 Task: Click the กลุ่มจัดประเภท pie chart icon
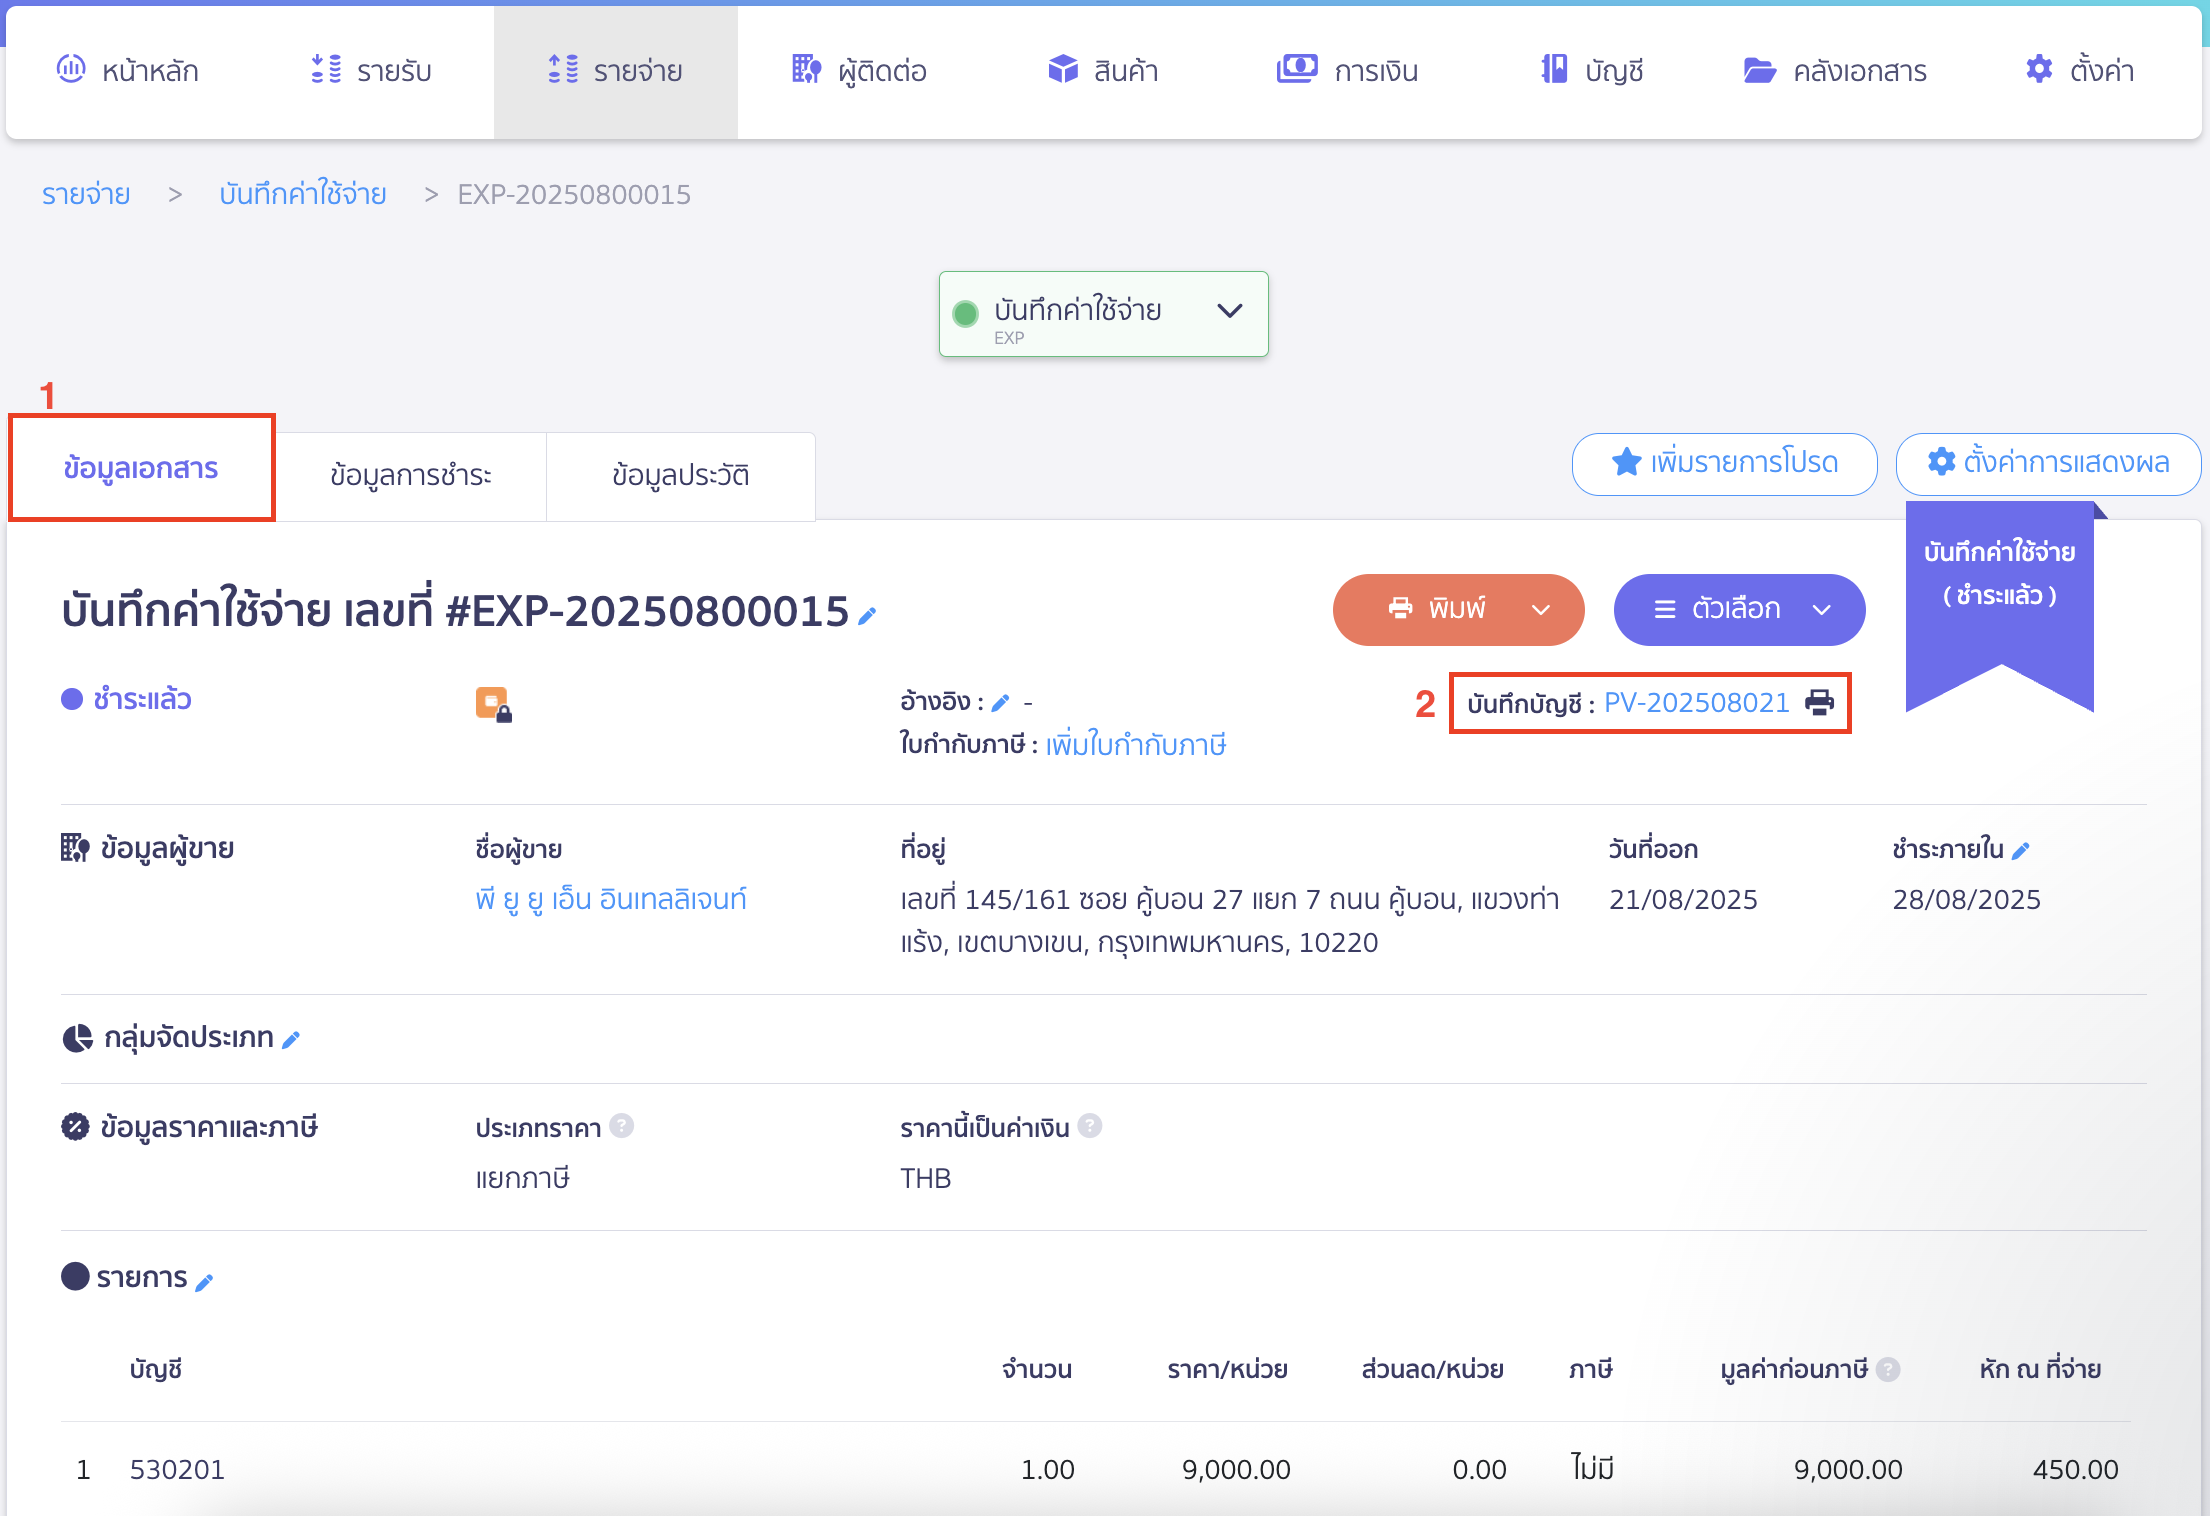tap(78, 1038)
